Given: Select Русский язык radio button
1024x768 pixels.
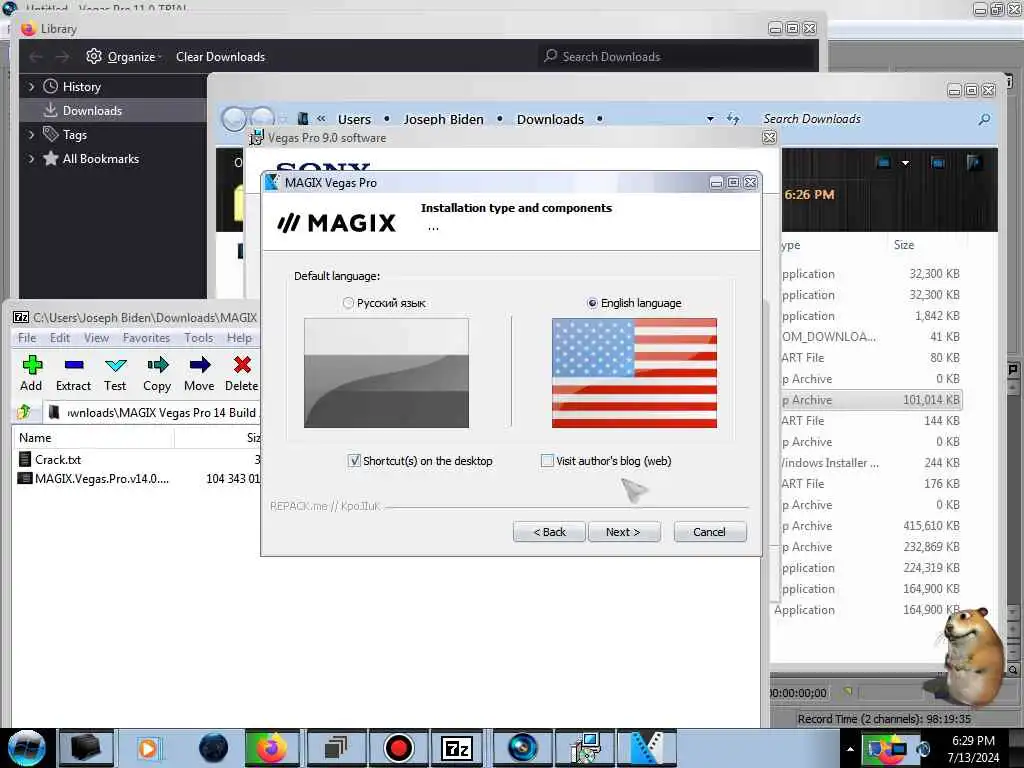Looking at the screenshot, I should click(x=348, y=303).
